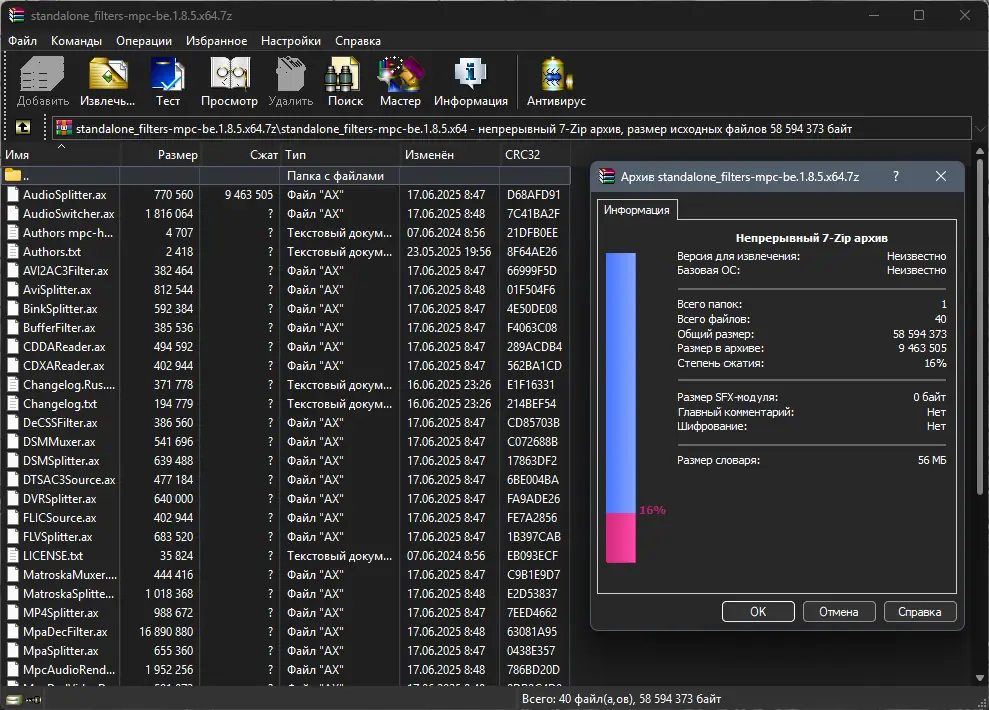The width and height of the screenshot is (989, 710).
Task: Open the Файл menu
Action: pos(22,41)
